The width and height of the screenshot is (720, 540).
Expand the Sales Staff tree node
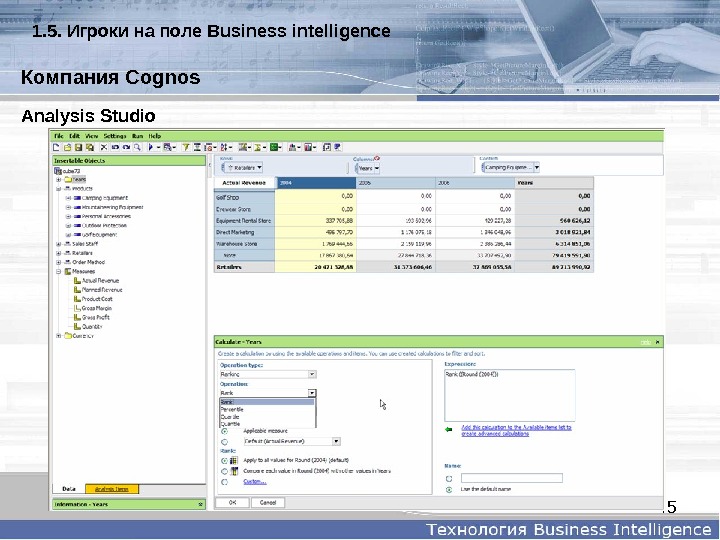[x=59, y=244]
